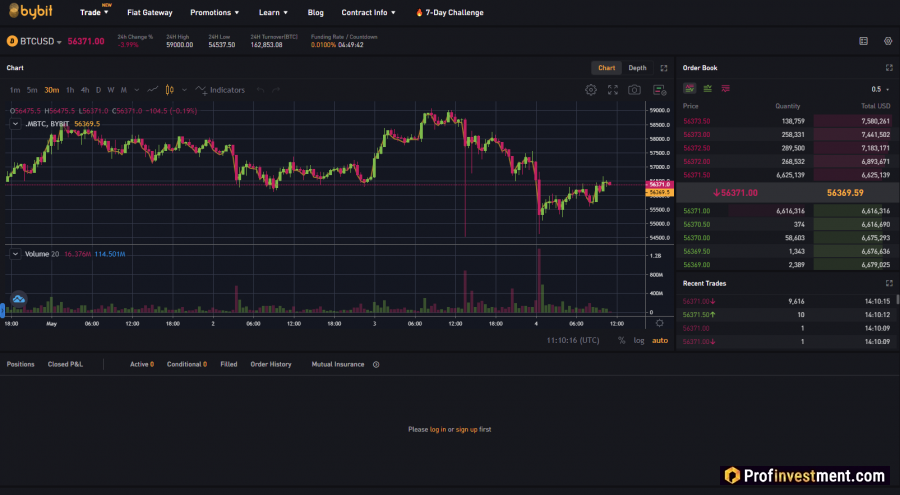
Task: Click the bid price 56369.00
Action: (x=697, y=265)
